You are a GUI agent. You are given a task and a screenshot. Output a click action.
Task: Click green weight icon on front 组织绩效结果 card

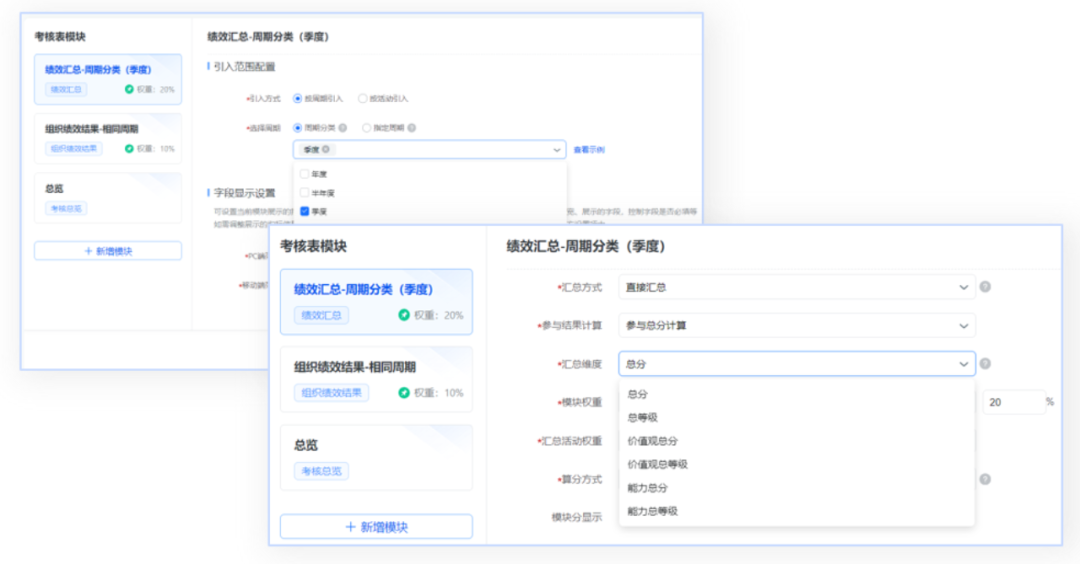404,393
